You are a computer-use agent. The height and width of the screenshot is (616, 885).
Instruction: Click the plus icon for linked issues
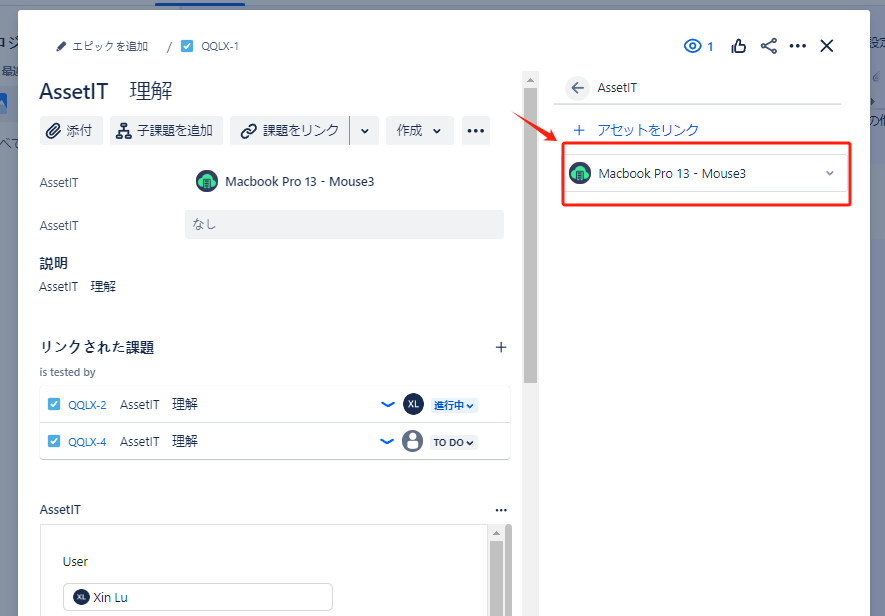[501, 347]
